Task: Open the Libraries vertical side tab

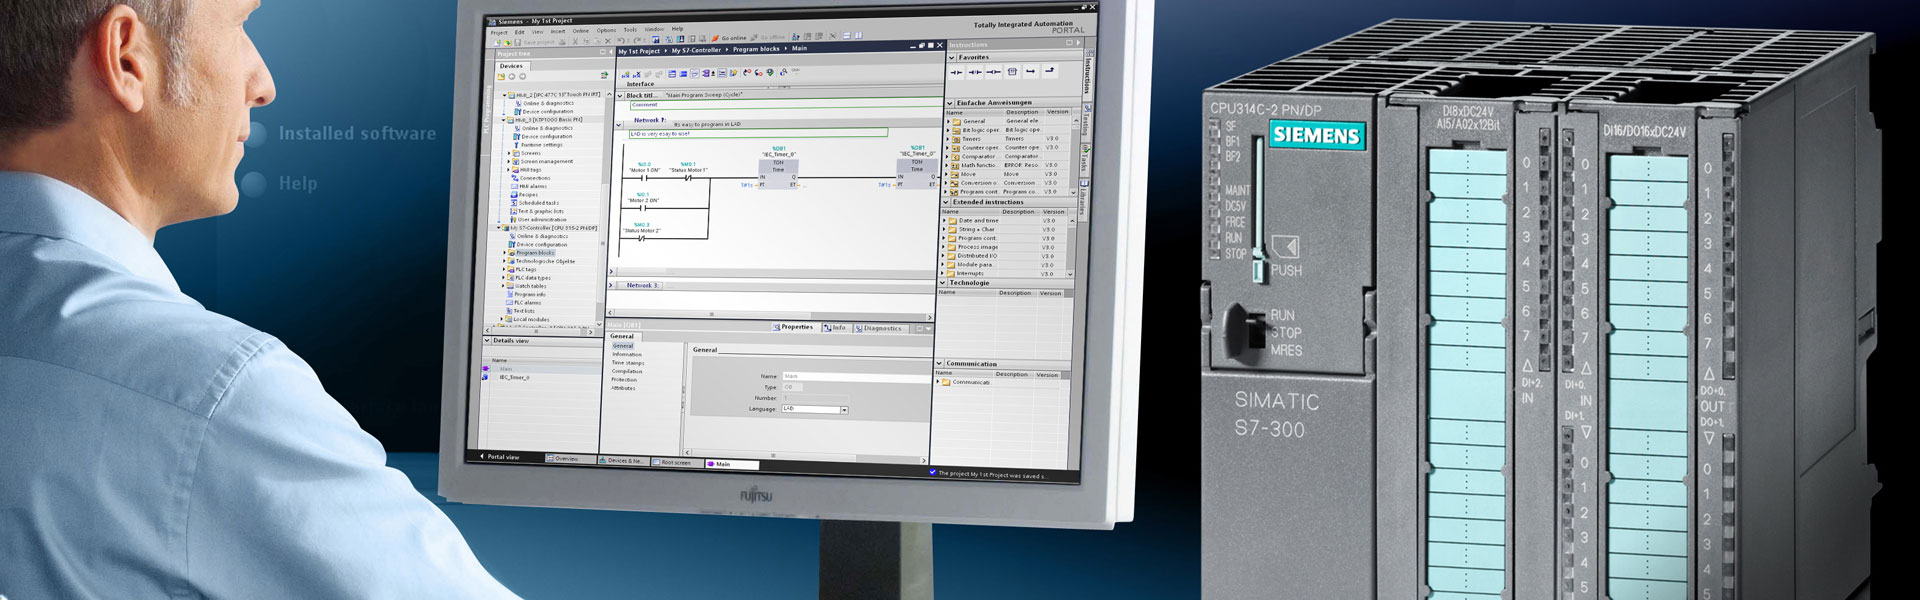Action: (x=1084, y=198)
